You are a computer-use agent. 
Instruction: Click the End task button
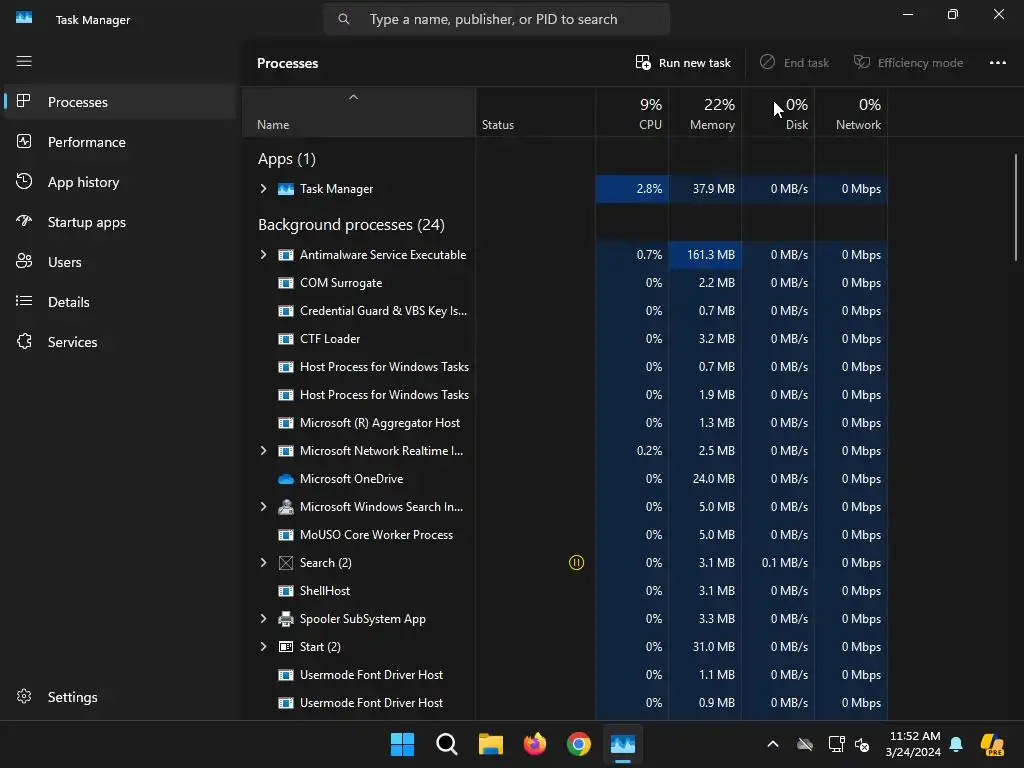coord(795,63)
